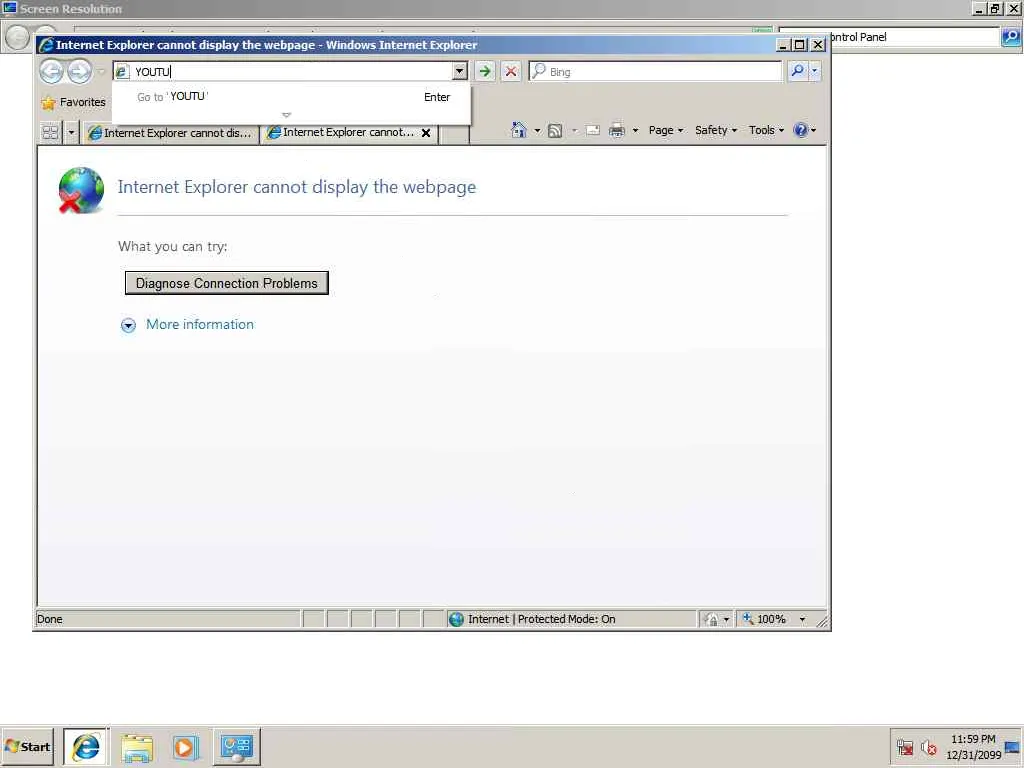This screenshot has height=768, width=1024.
Task: Open the tab list dropdown arrow
Action: (71, 133)
